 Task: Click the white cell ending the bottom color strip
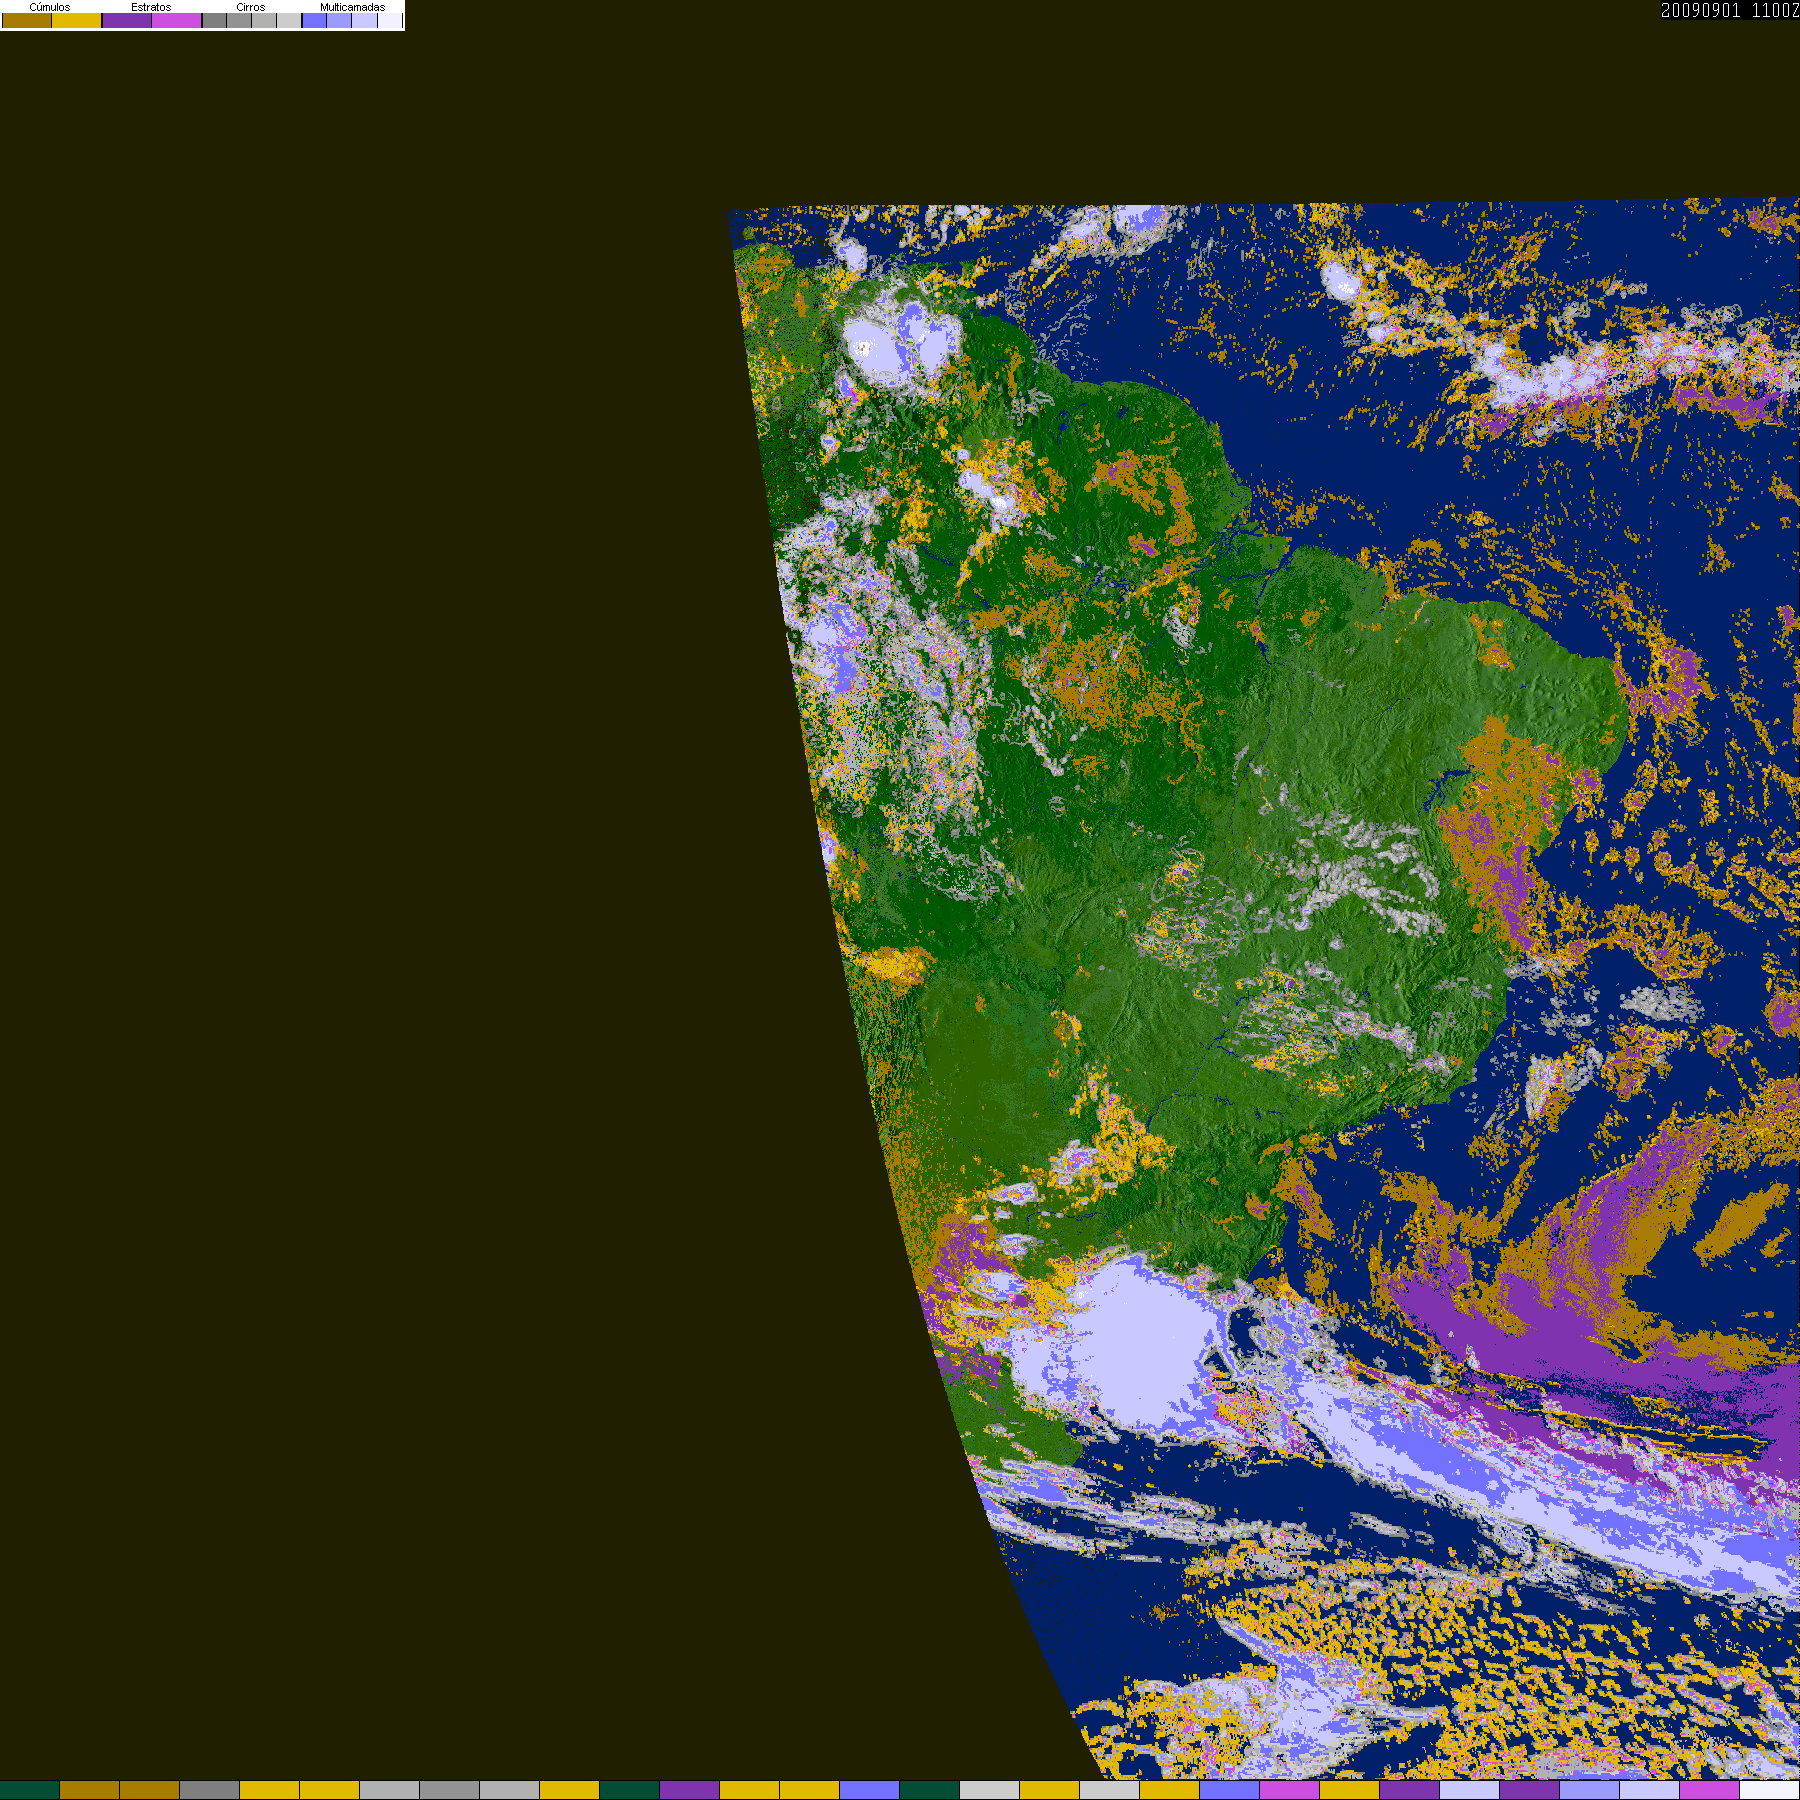[x=1770, y=1790]
